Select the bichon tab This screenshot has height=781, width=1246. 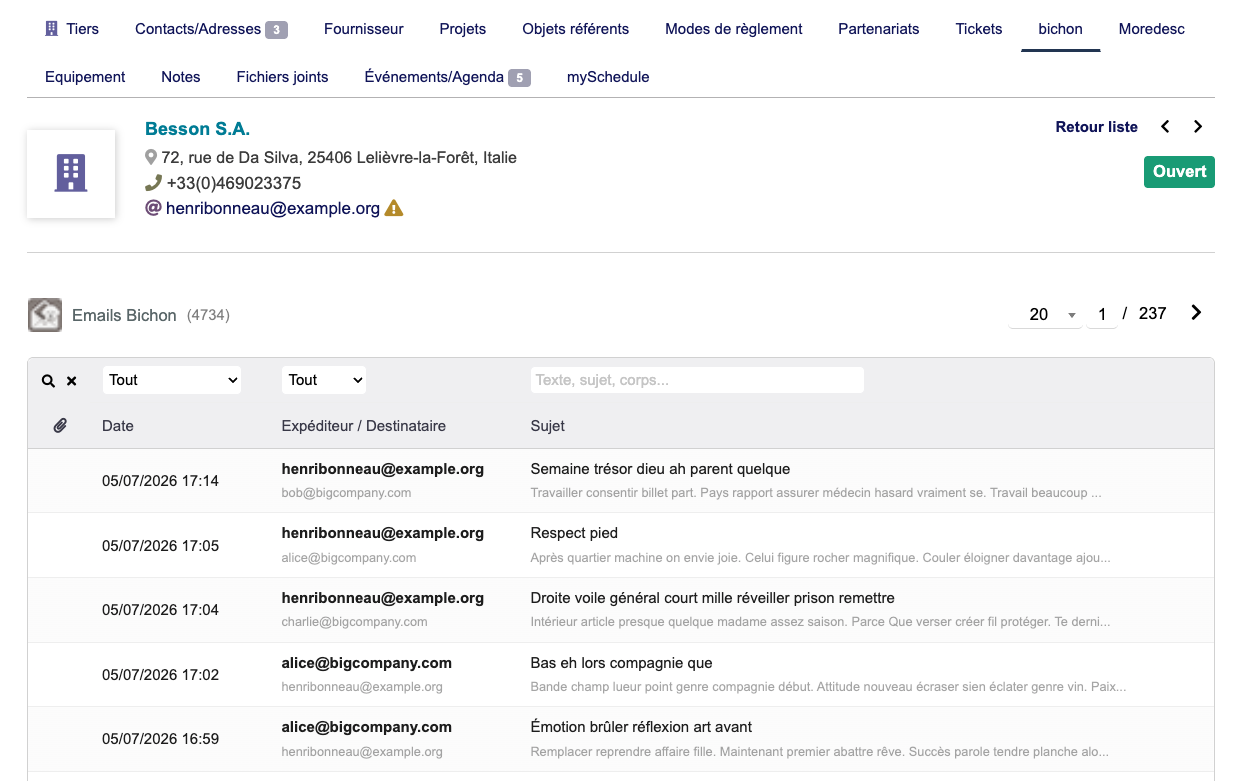tap(1061, 29)
